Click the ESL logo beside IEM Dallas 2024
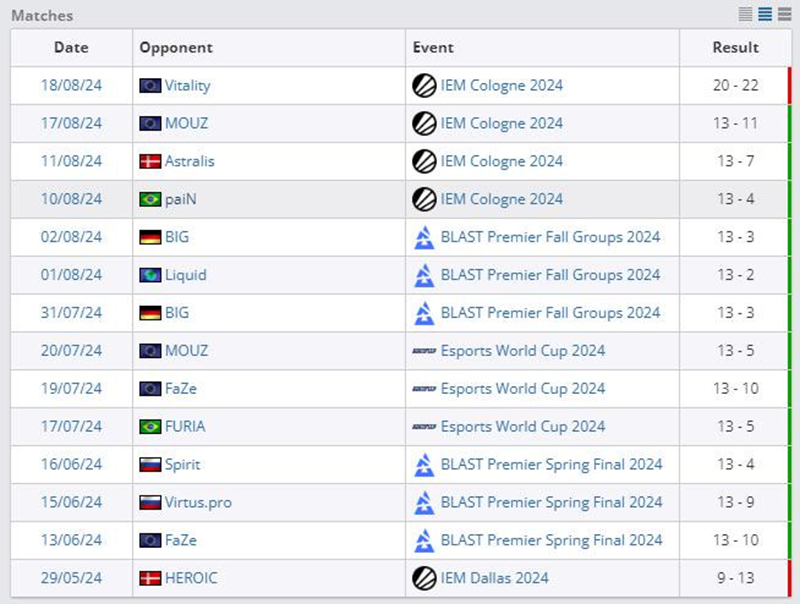The image size is (800, 604). click(x=424, y=578)
